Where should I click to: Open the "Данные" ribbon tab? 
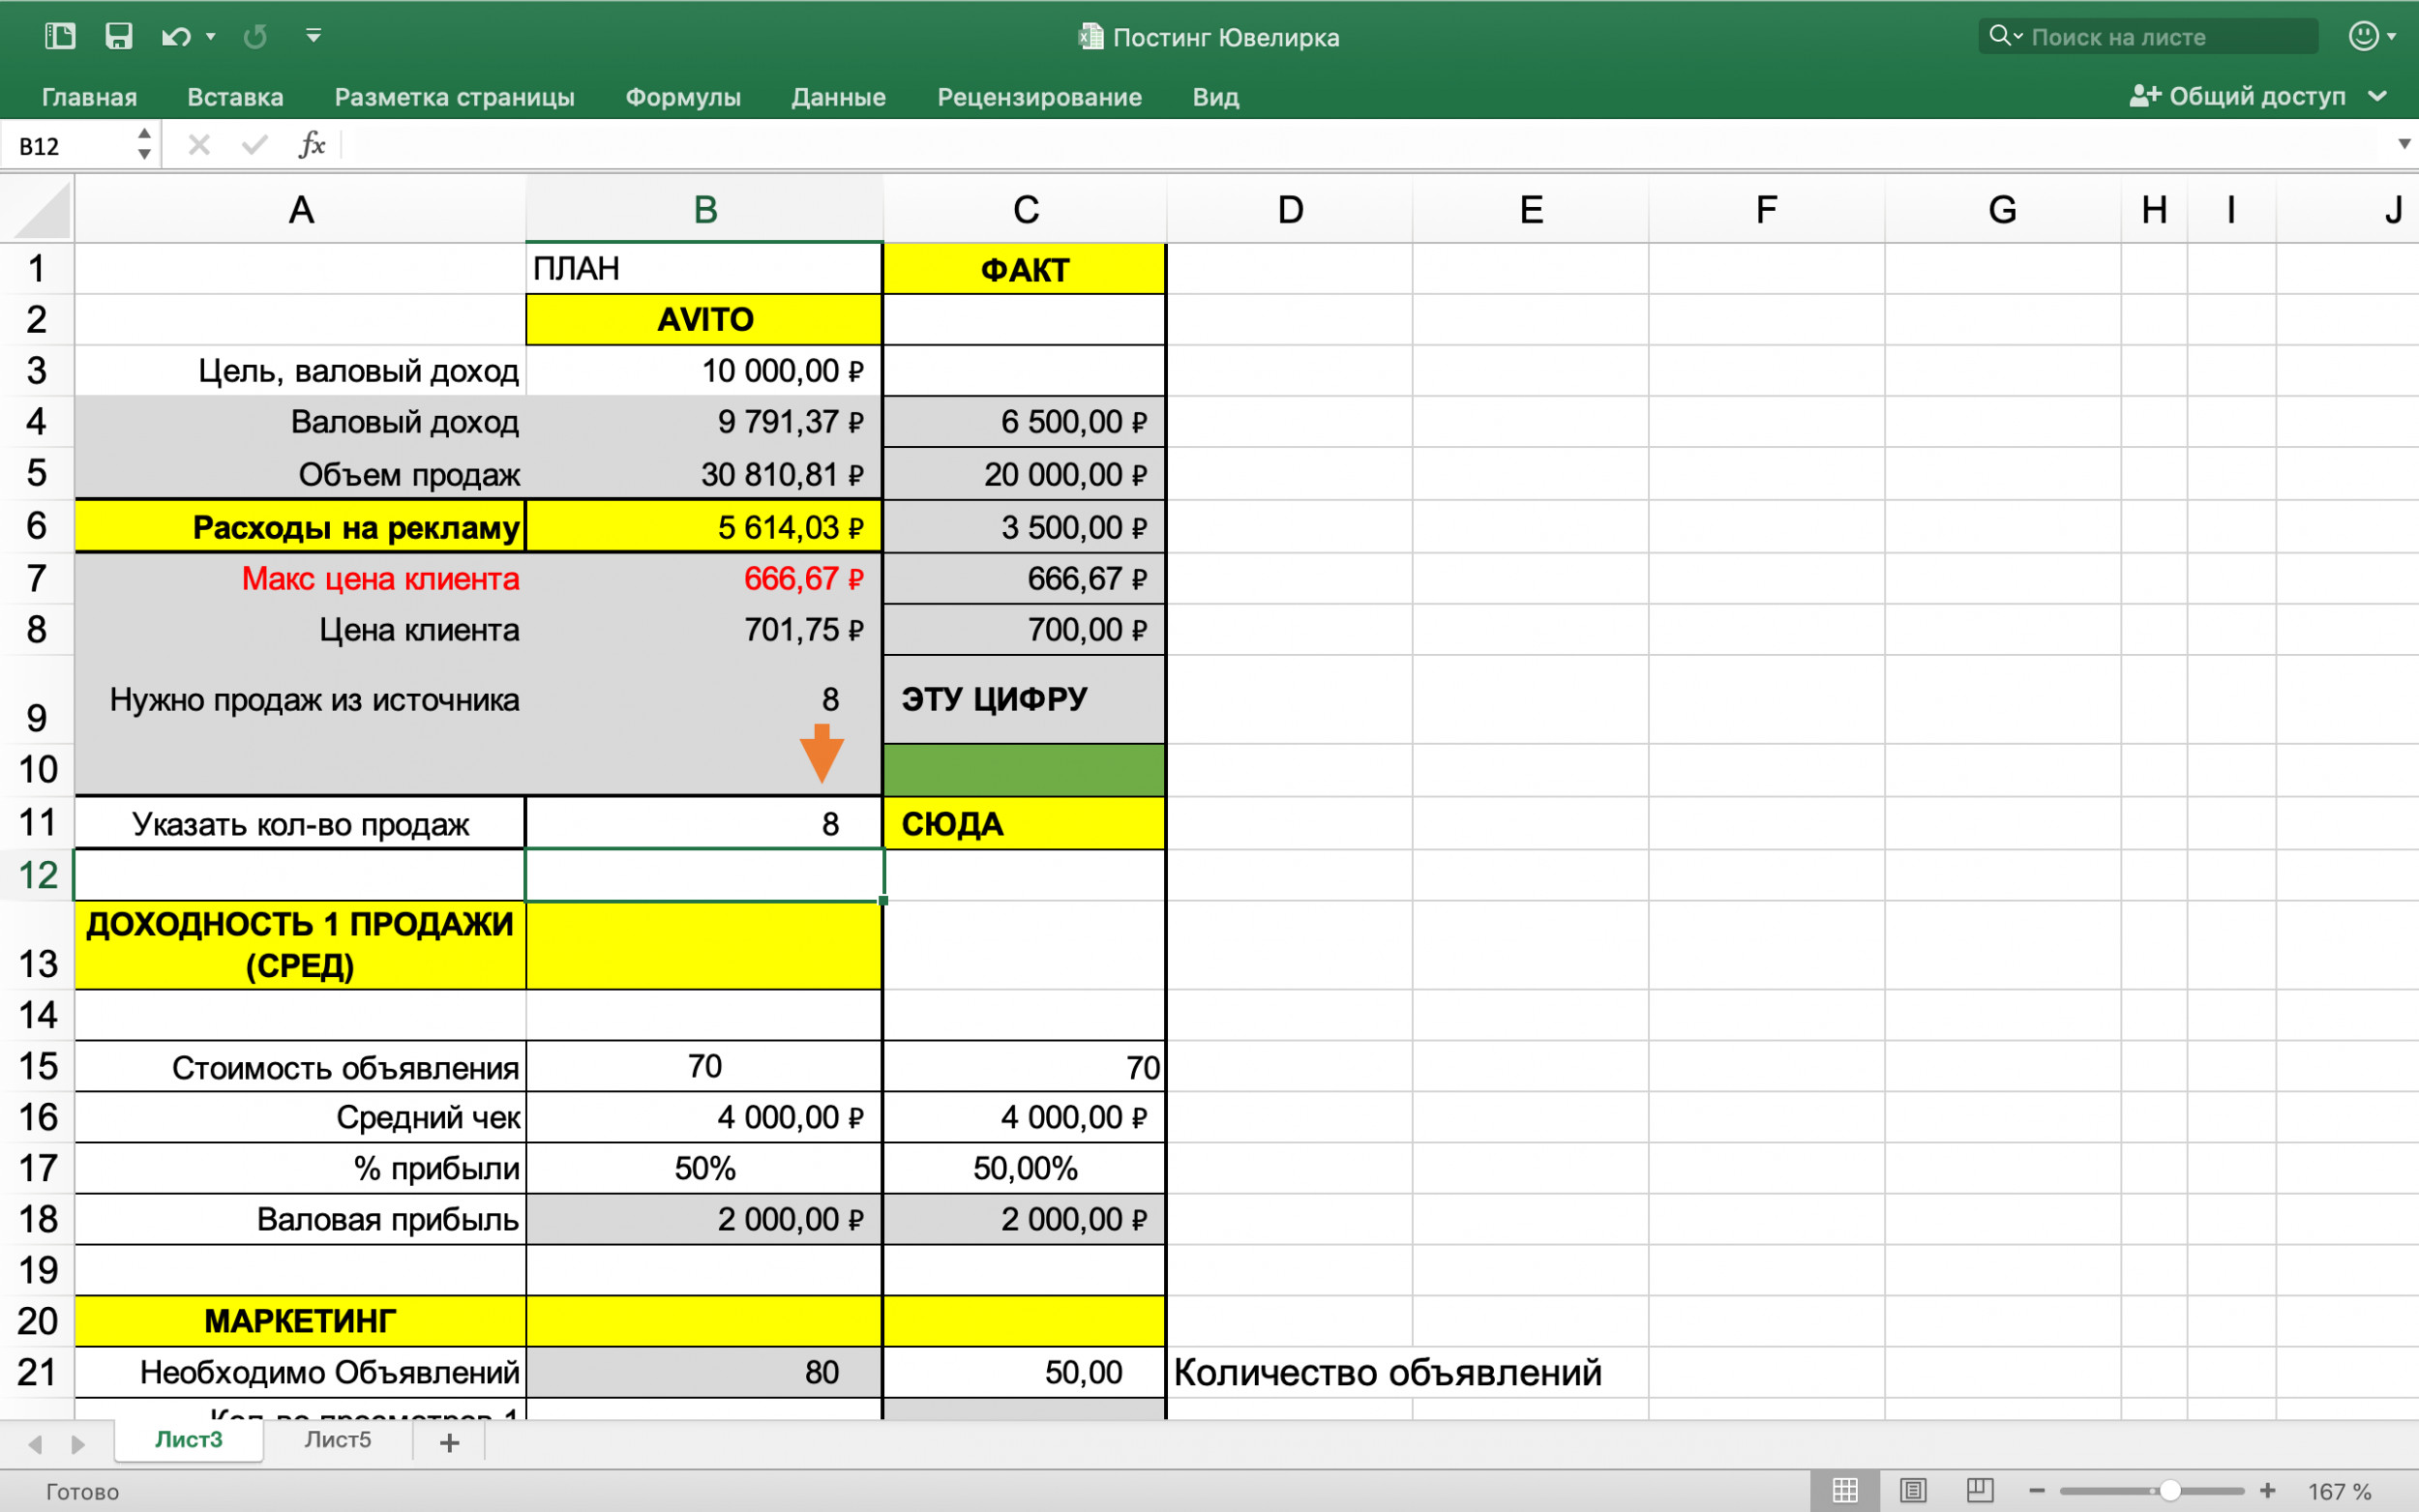838,97
